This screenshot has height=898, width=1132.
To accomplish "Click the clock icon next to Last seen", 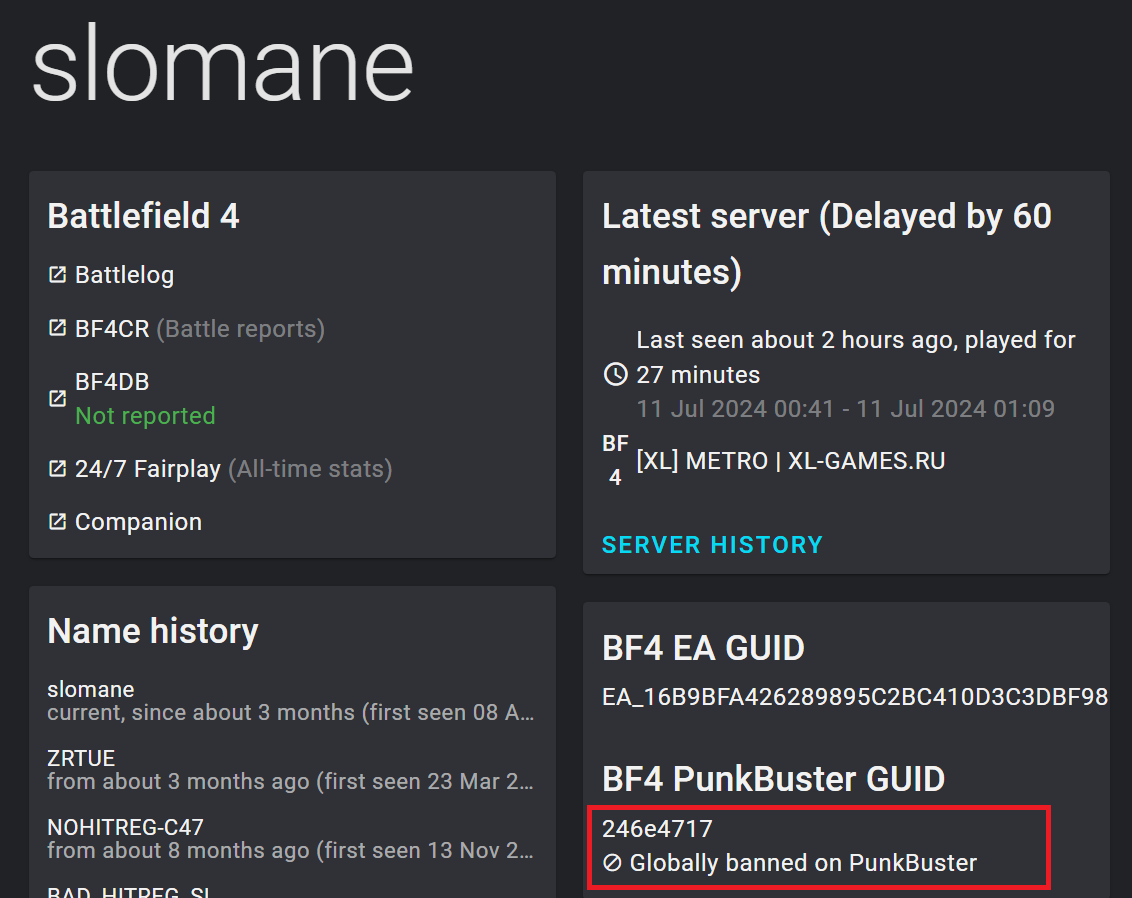I will [616, 375].
